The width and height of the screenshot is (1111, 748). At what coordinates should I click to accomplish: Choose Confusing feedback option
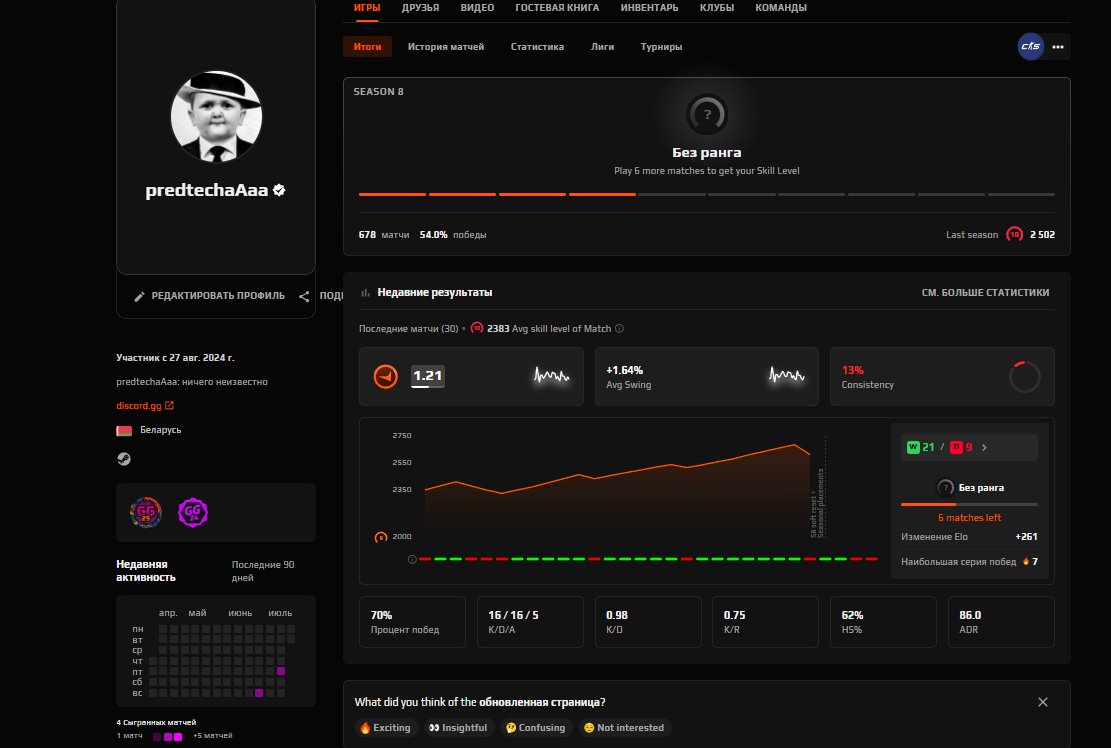coord(536,727)
